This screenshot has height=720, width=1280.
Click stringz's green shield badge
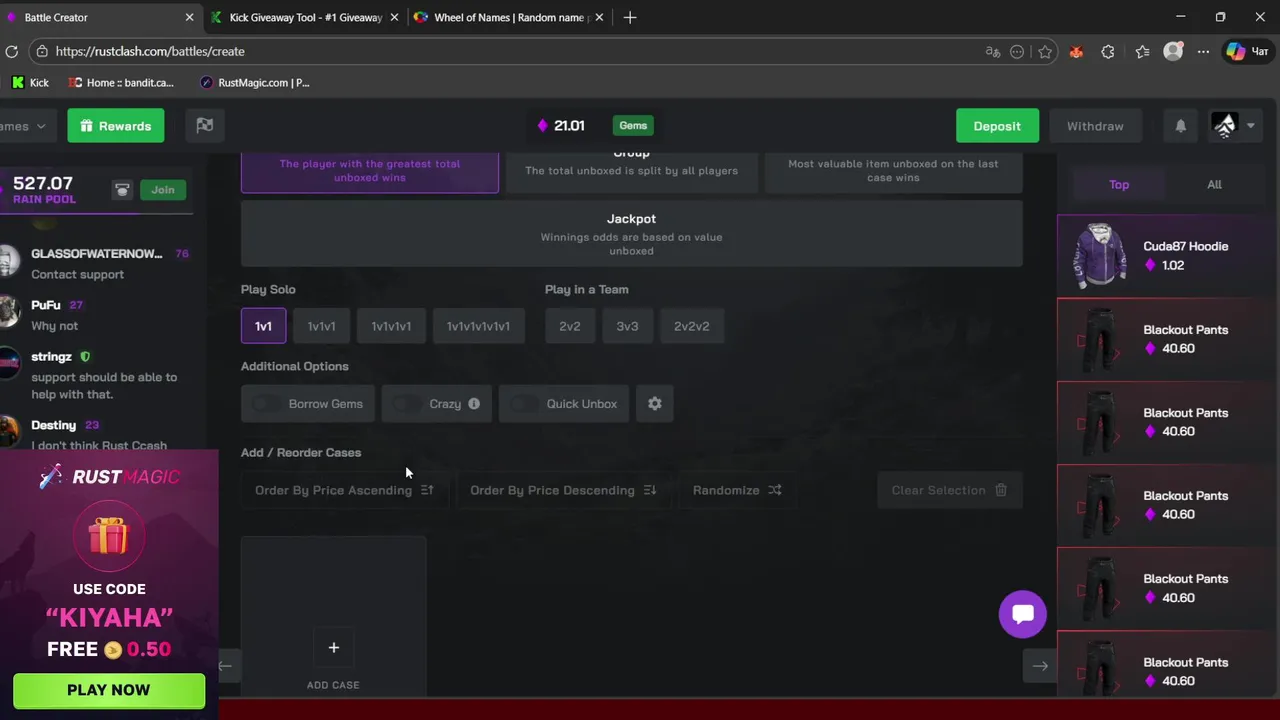(x=85, y=357)
